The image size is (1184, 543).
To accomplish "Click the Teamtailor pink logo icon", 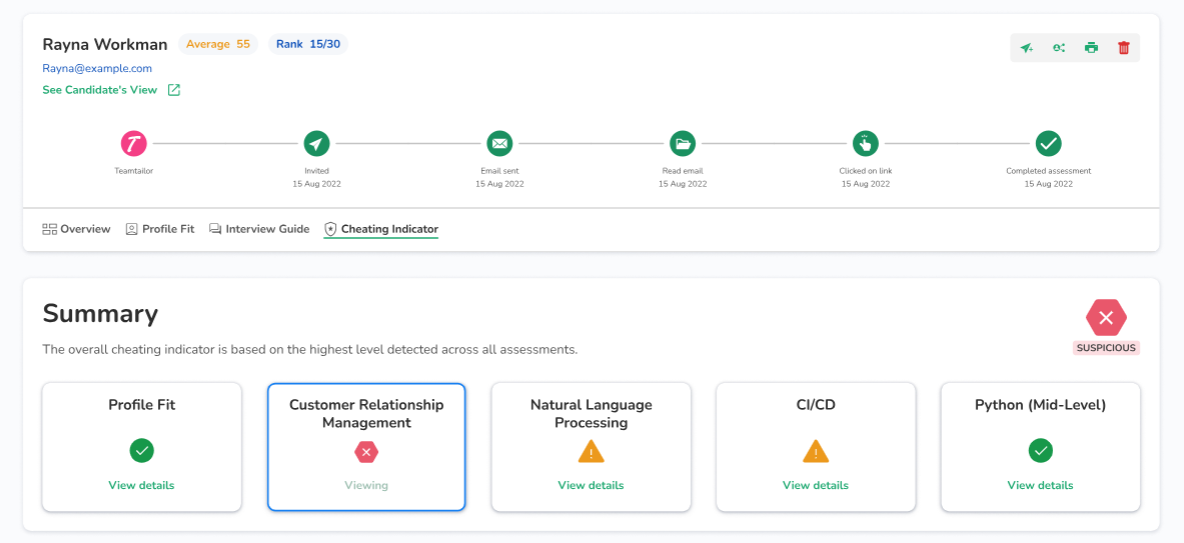I will (134, 144).
